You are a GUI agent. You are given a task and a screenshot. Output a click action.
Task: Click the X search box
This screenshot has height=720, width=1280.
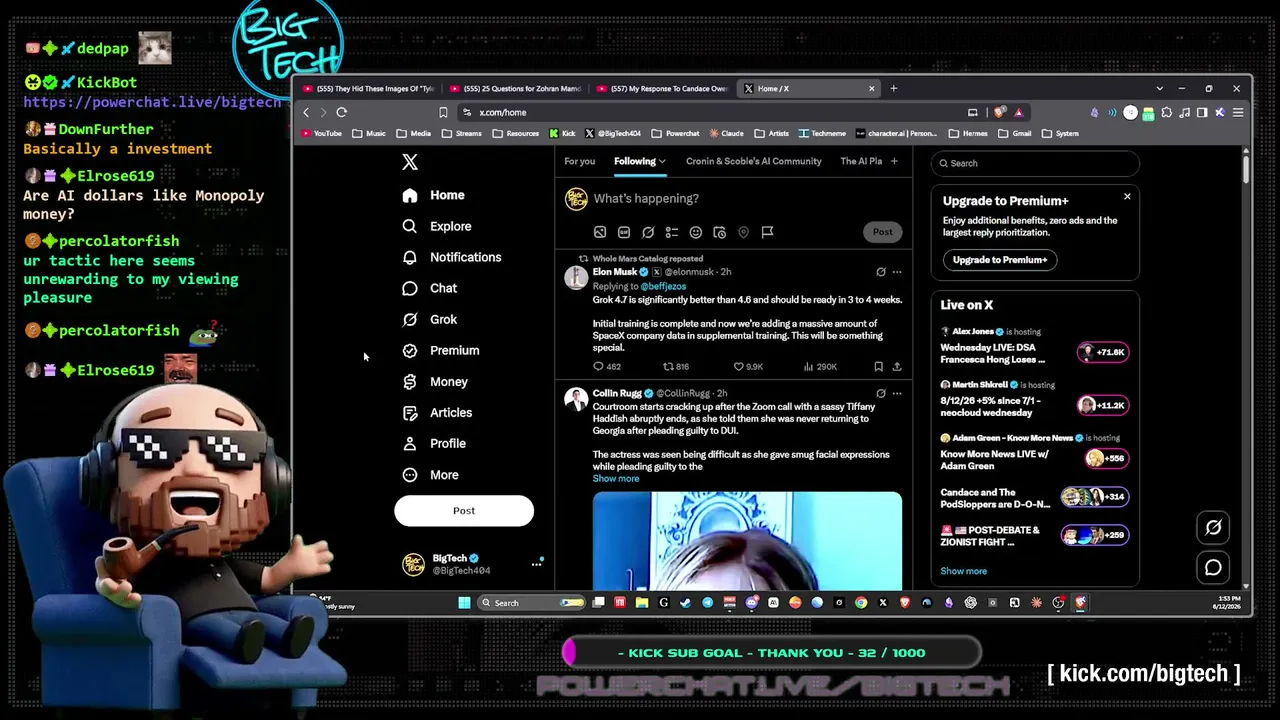[1035, 163]
